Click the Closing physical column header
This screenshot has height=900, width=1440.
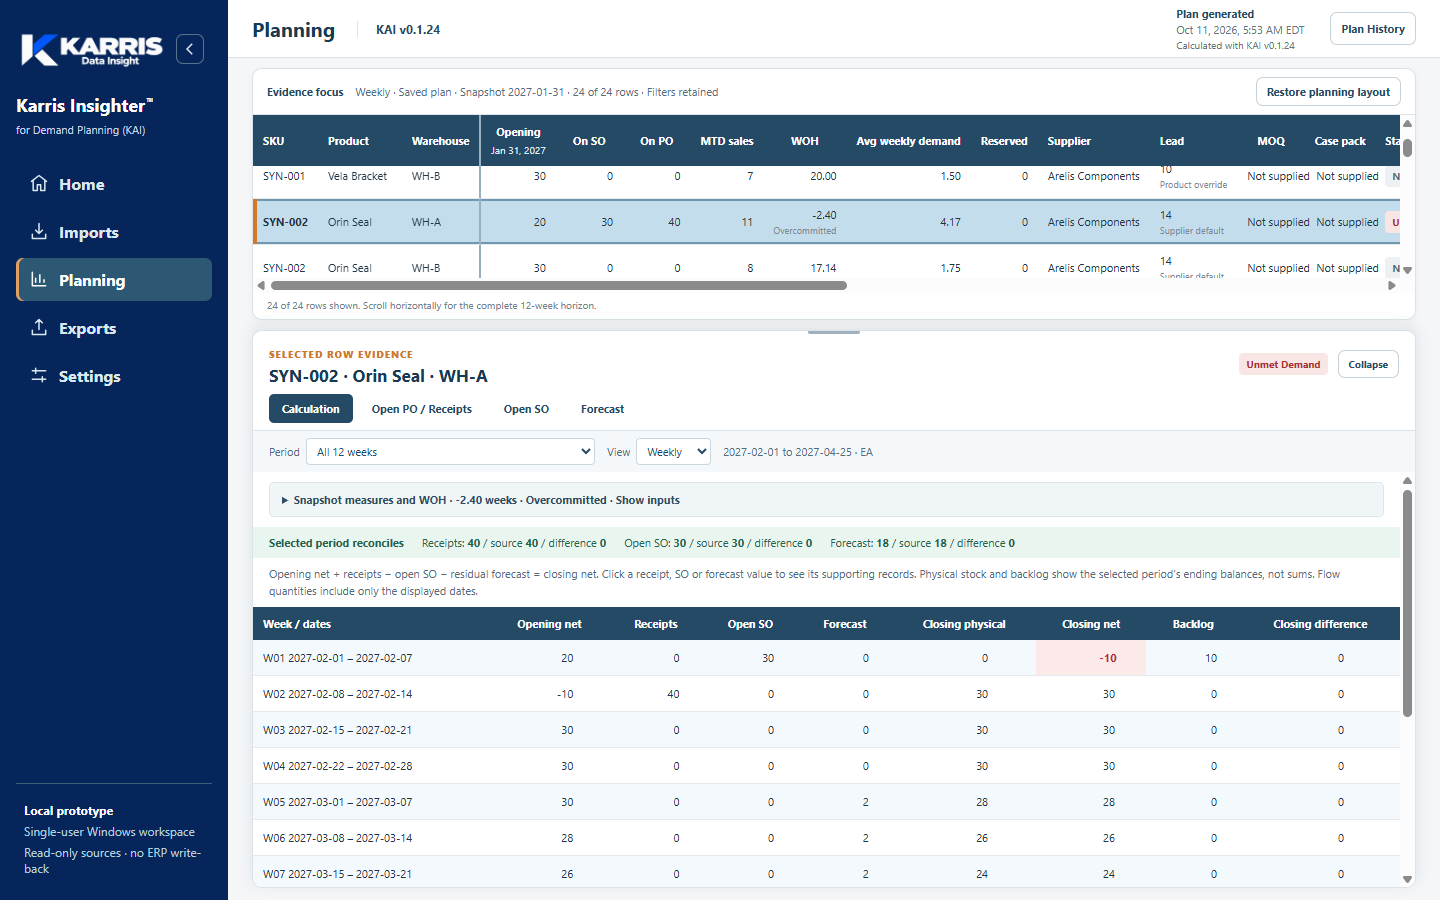pyautogui.click(x=964, y=624)
